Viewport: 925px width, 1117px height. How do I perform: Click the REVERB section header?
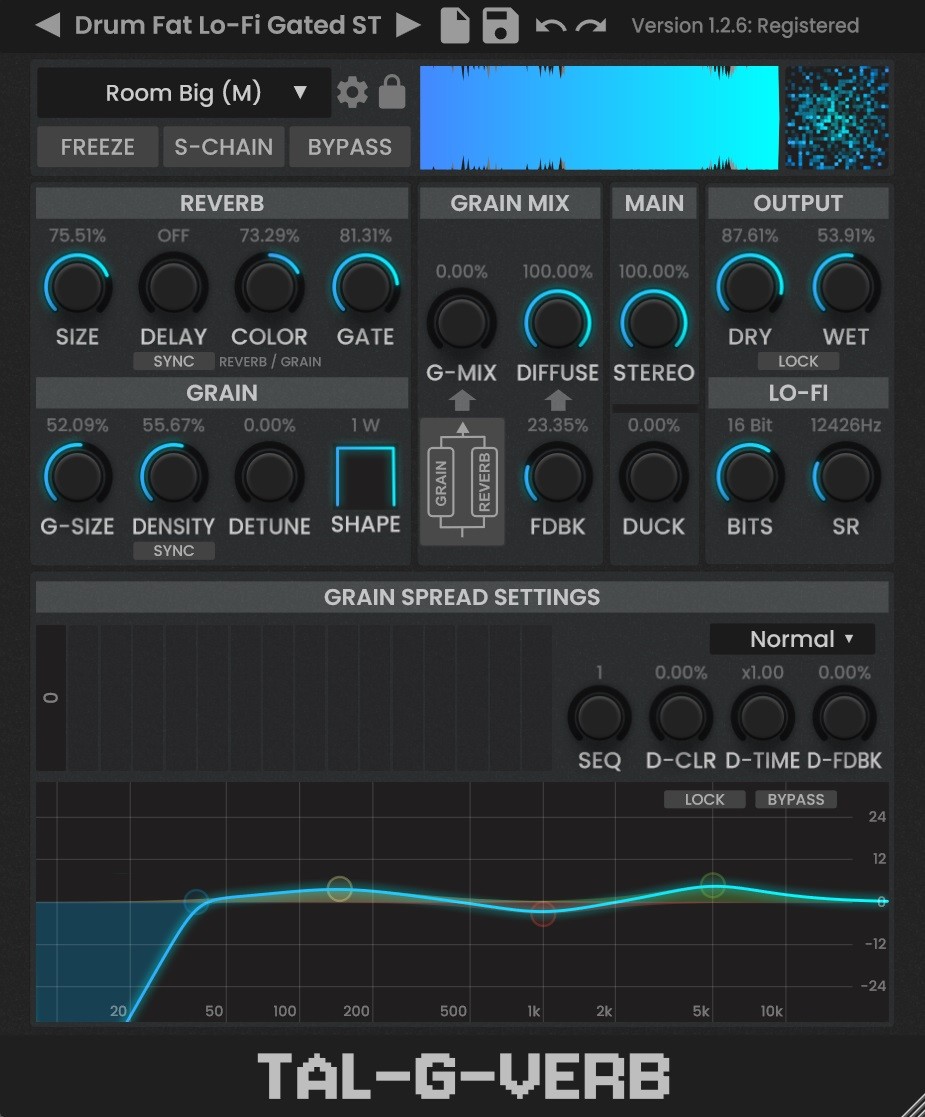pyautogui.click(x=222, y=203)
